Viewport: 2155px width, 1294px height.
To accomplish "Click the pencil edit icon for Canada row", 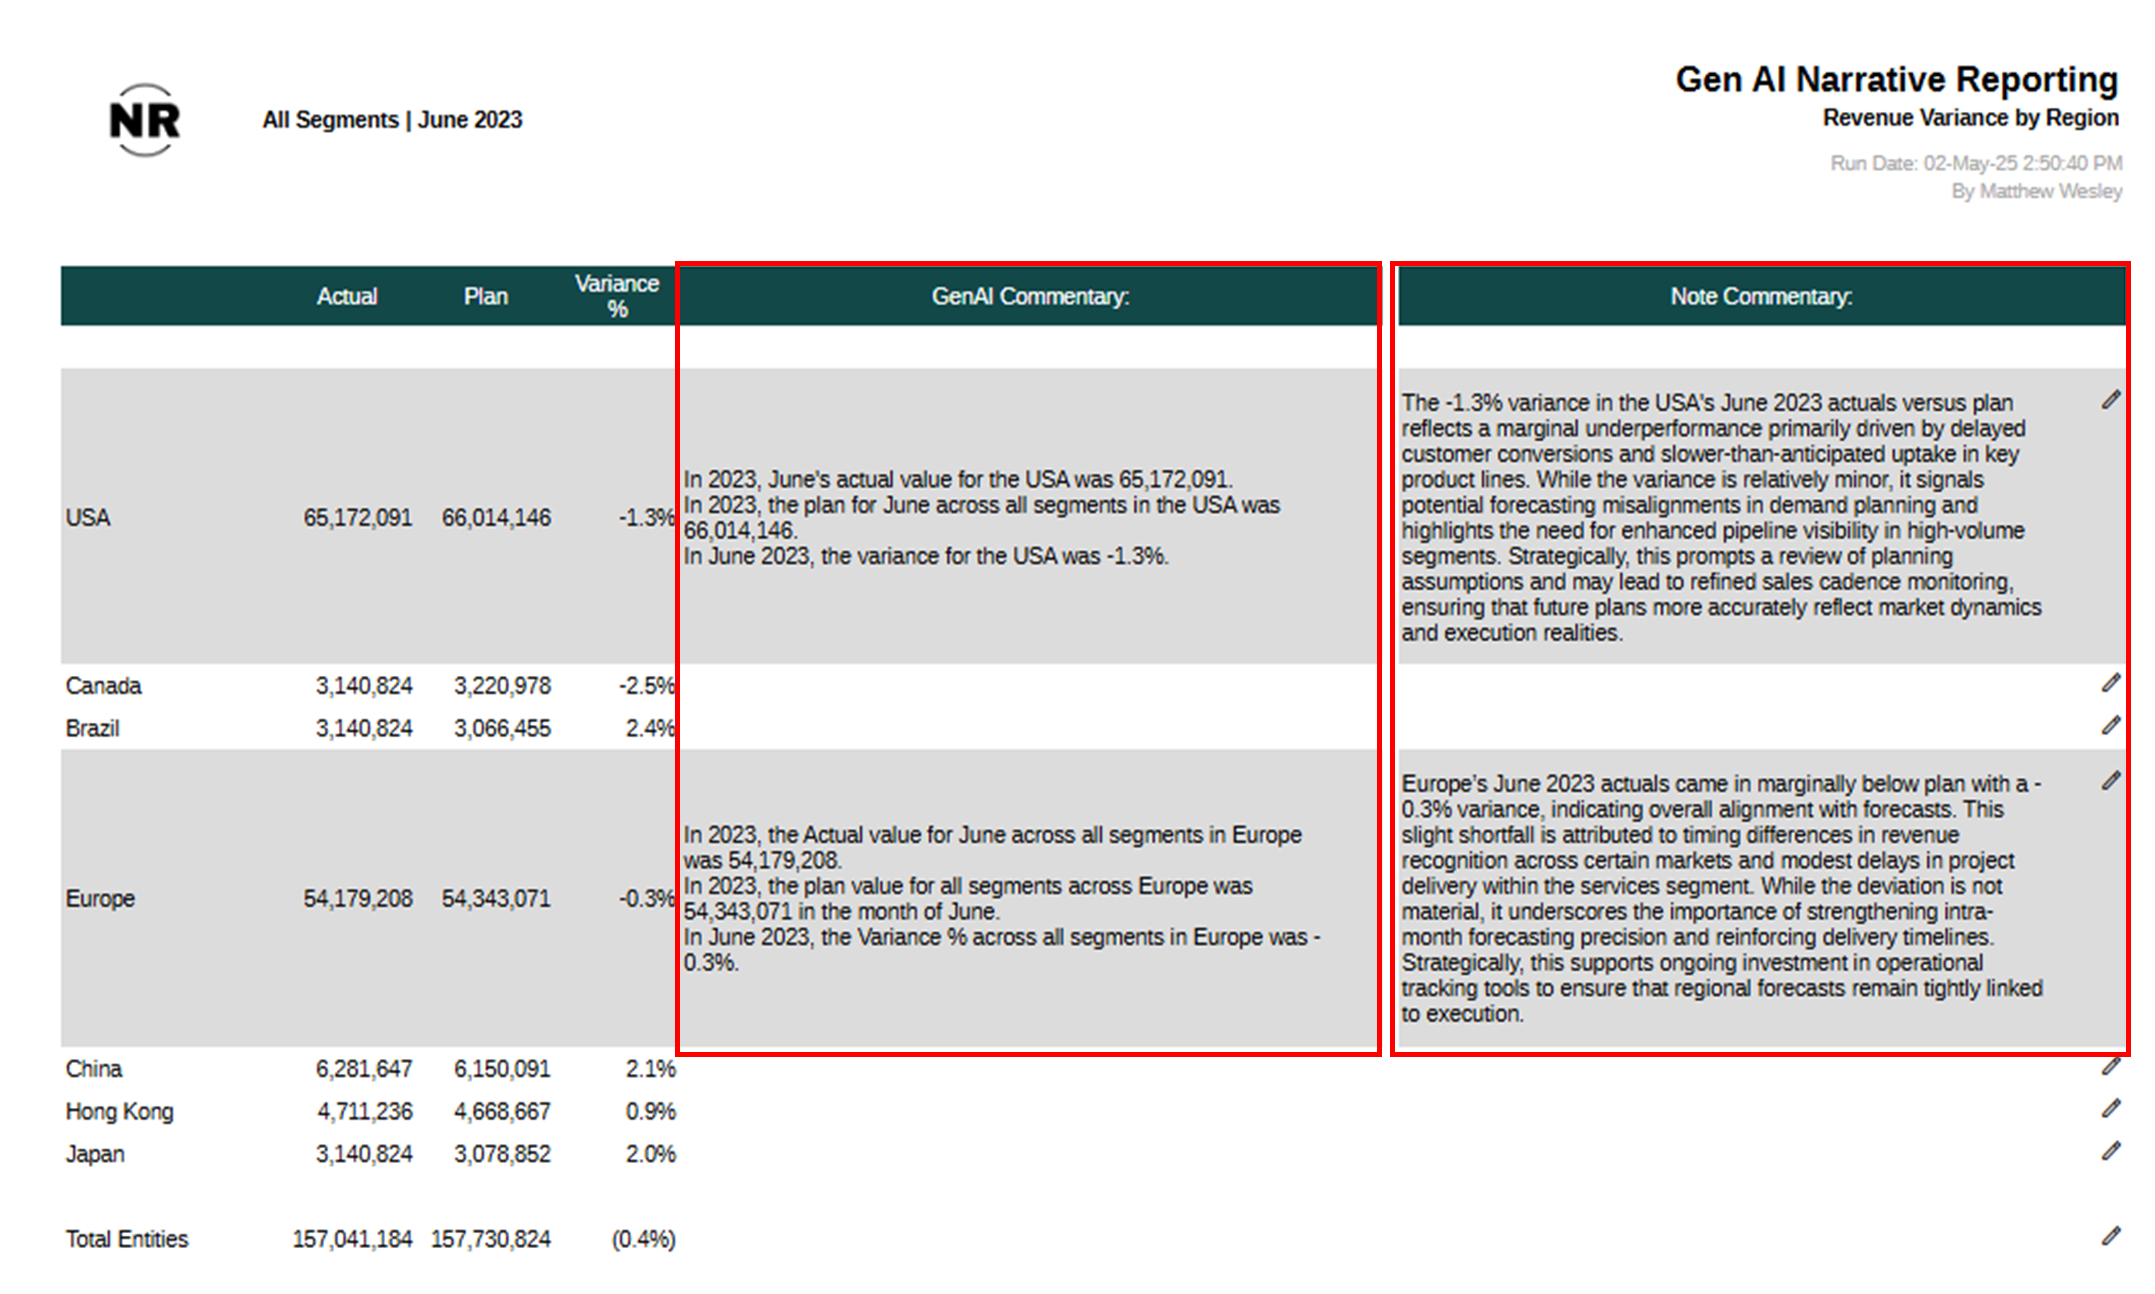I will click(x=2110, y=683).
